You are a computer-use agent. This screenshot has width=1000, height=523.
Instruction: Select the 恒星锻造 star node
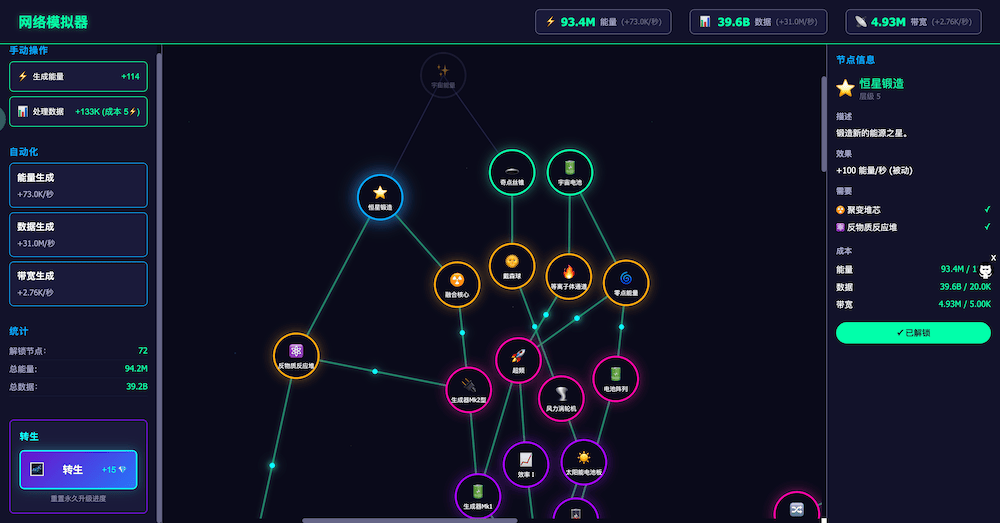[380, 196]
